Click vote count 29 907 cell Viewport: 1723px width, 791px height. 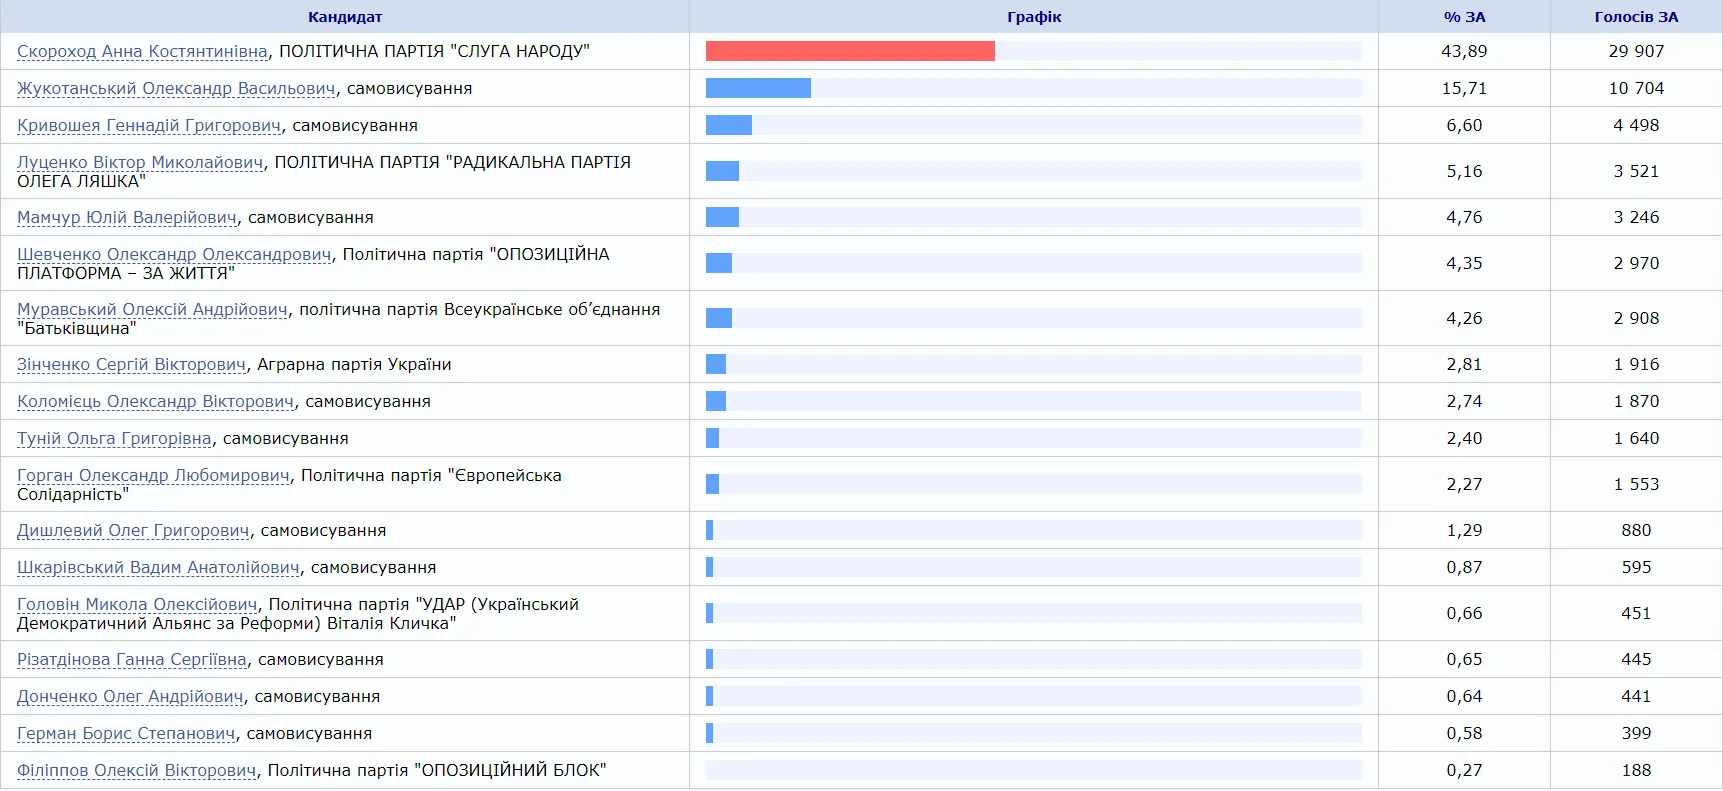1636,52
